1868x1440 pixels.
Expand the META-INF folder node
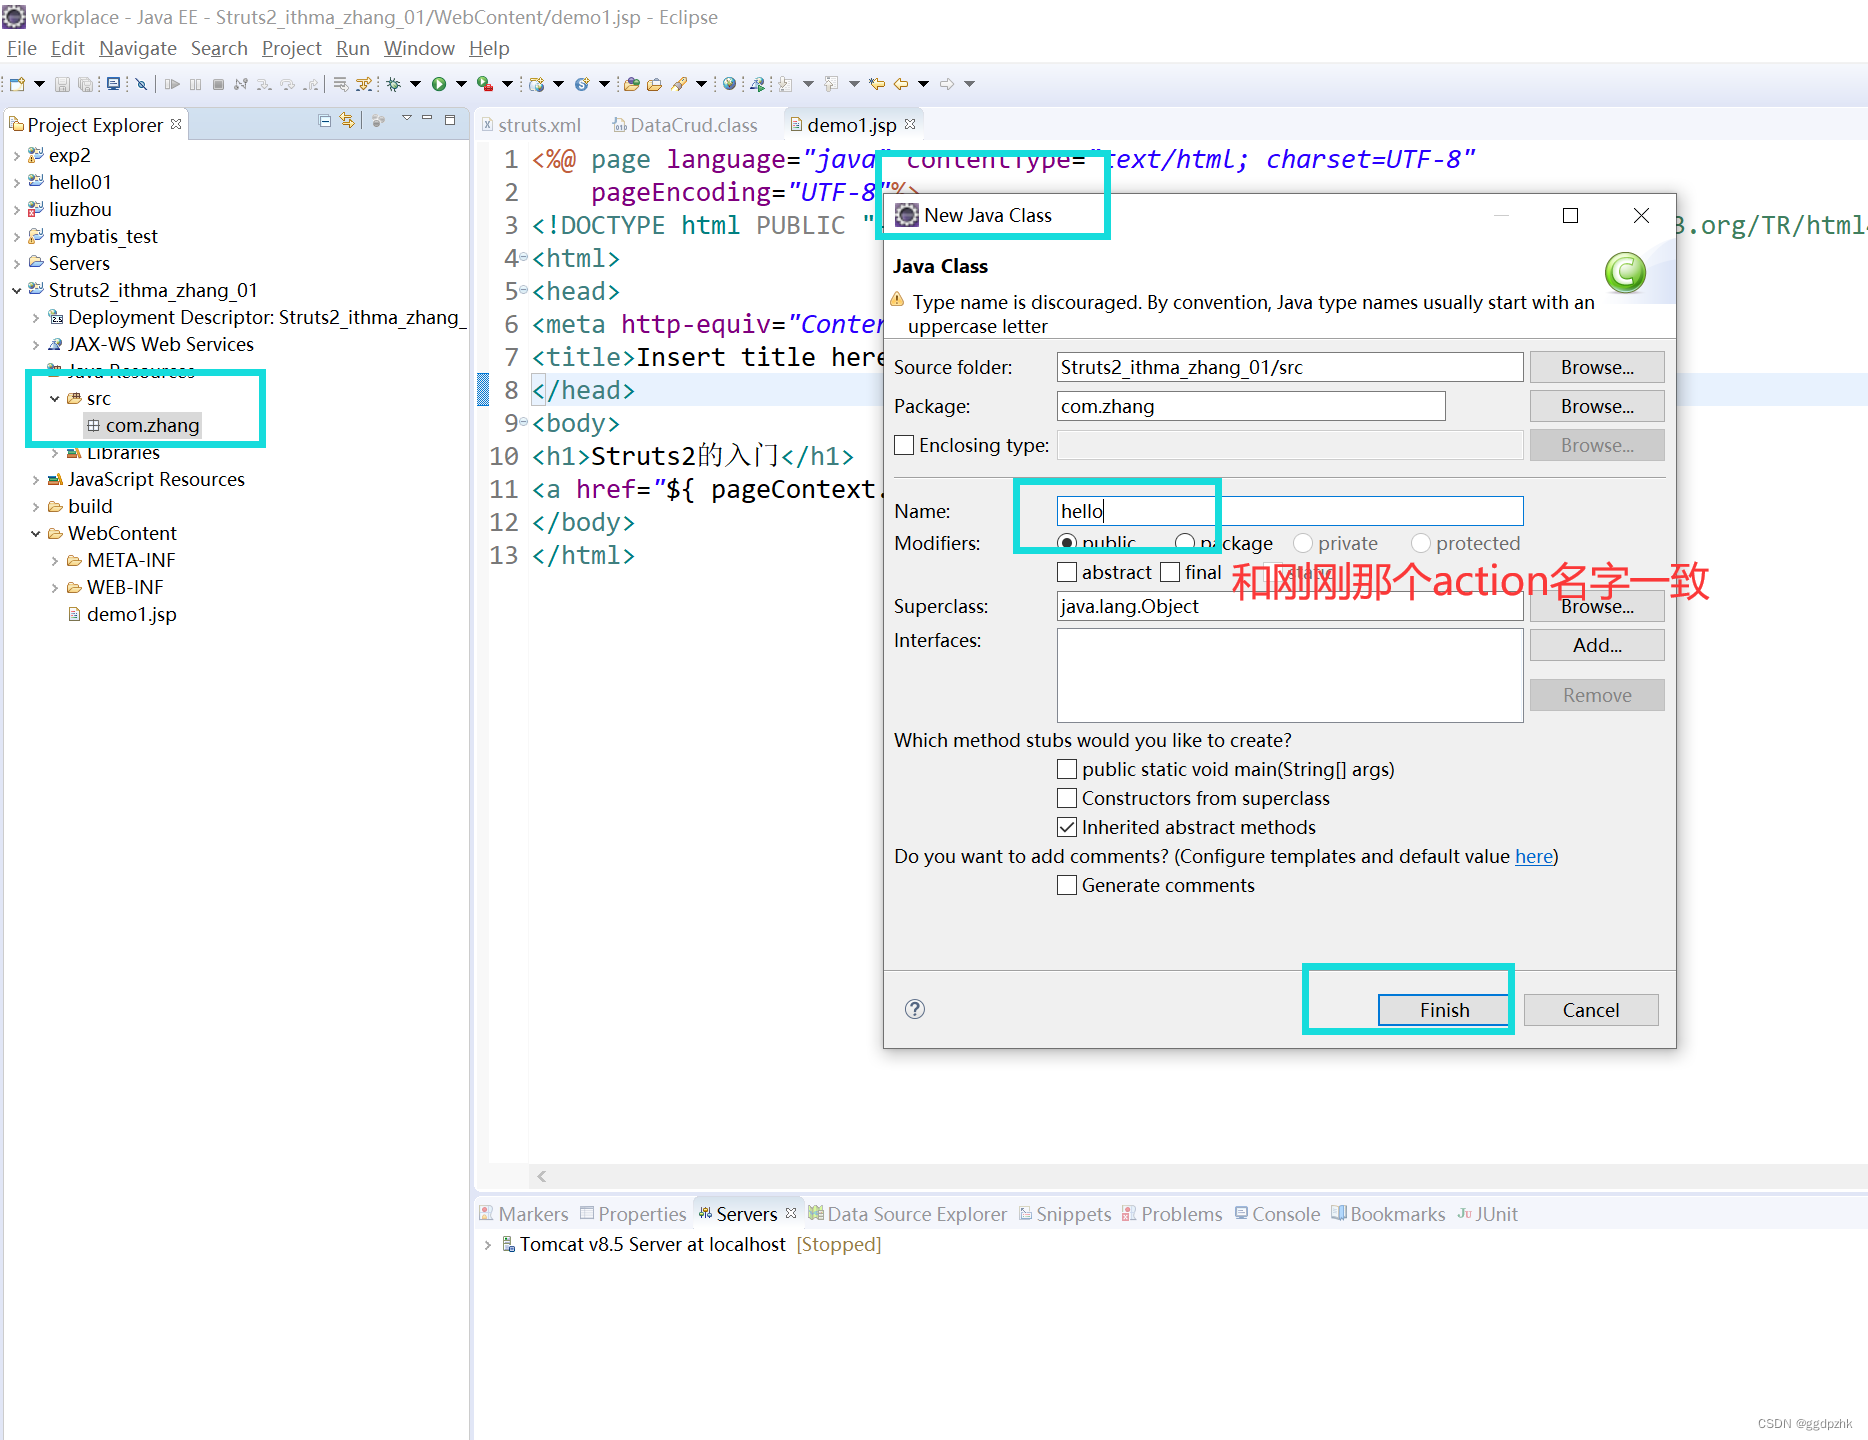55,561
